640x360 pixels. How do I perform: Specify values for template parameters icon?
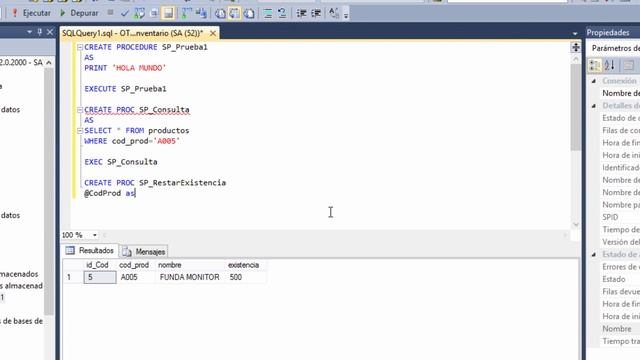tap(334, 13)
